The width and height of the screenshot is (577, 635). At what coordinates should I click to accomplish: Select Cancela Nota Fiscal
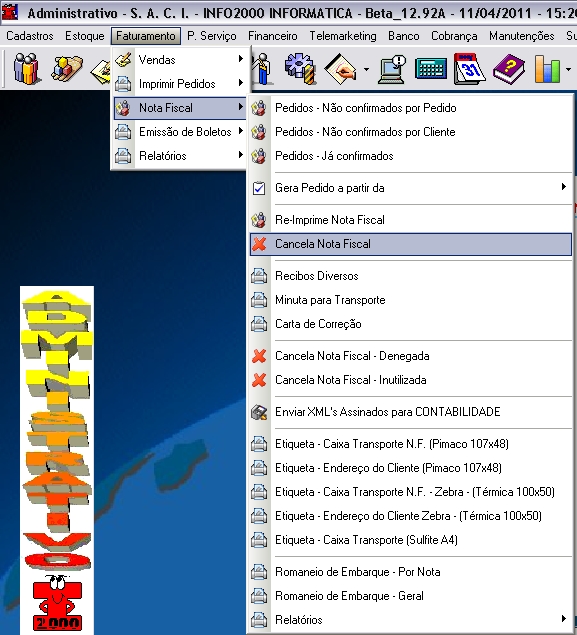411,244
